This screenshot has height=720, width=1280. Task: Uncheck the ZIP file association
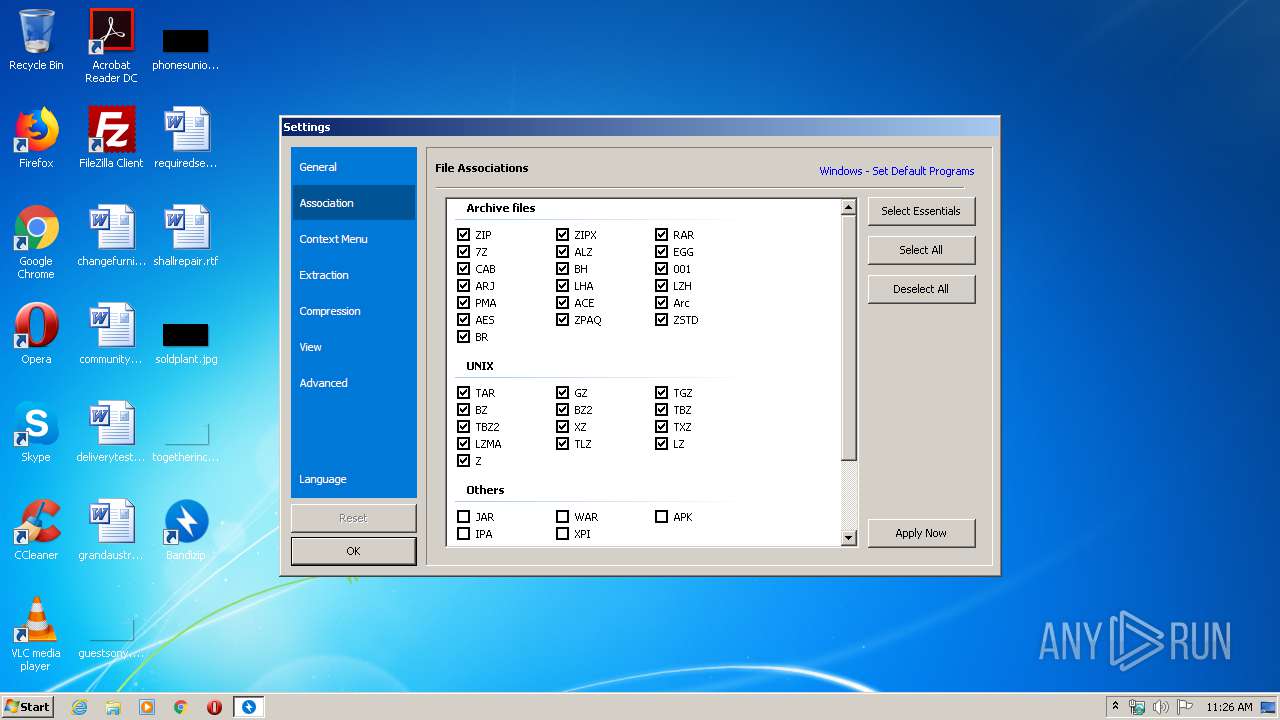463,235
